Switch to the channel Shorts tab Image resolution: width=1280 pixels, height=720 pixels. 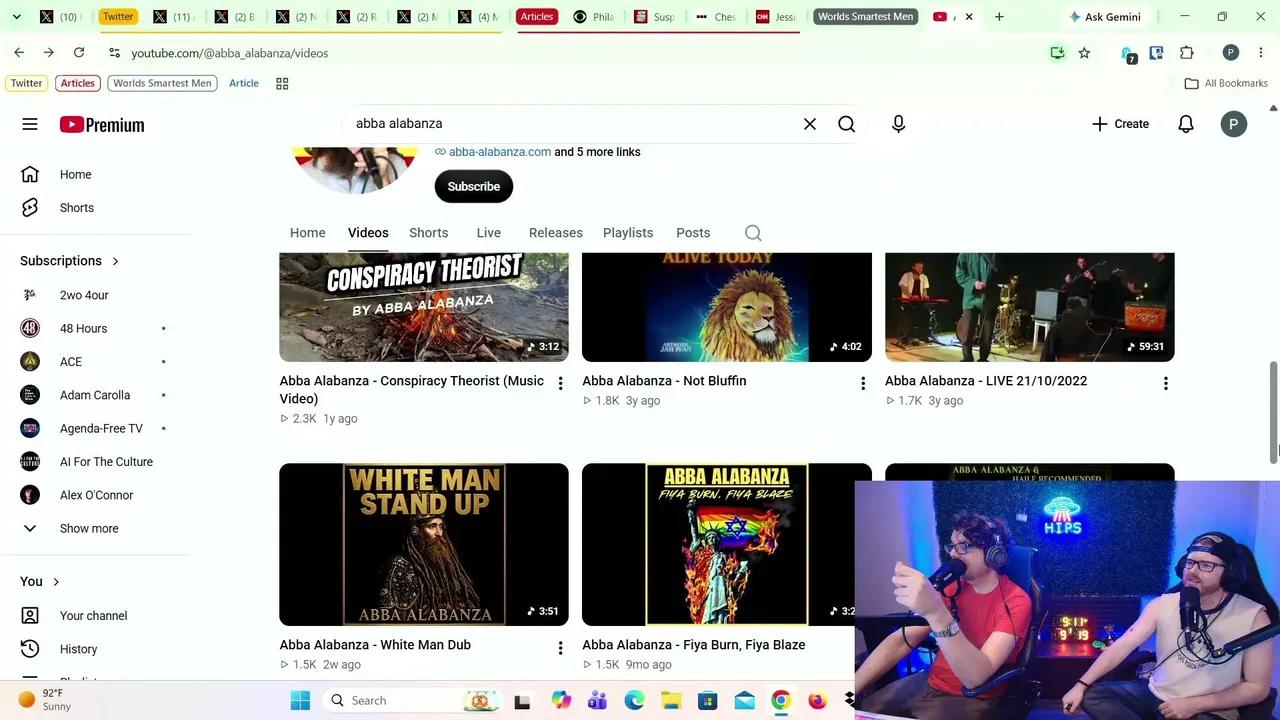coord(428,233)
